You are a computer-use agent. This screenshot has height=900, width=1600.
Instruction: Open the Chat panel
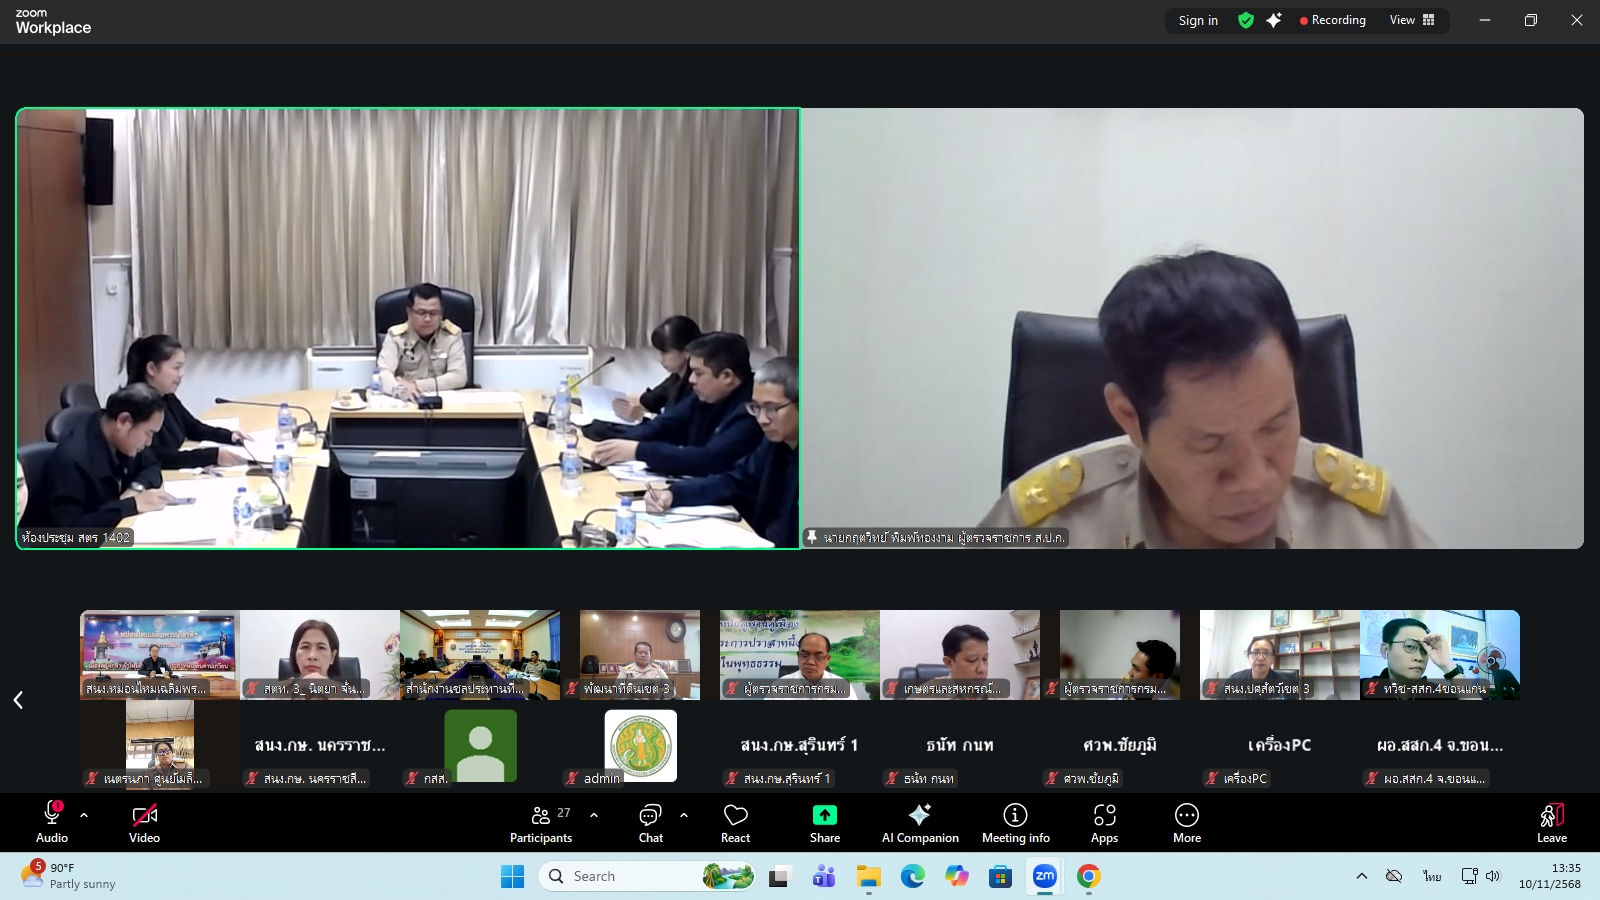[x=651, y=822]
